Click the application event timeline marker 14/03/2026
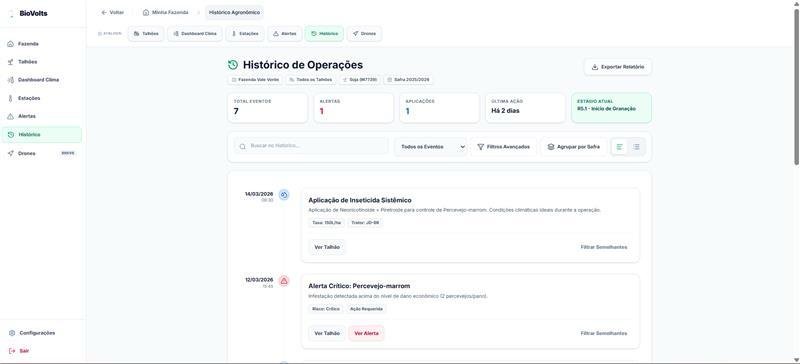This screenshot has height=364, width=800. (x=284, y=195)
